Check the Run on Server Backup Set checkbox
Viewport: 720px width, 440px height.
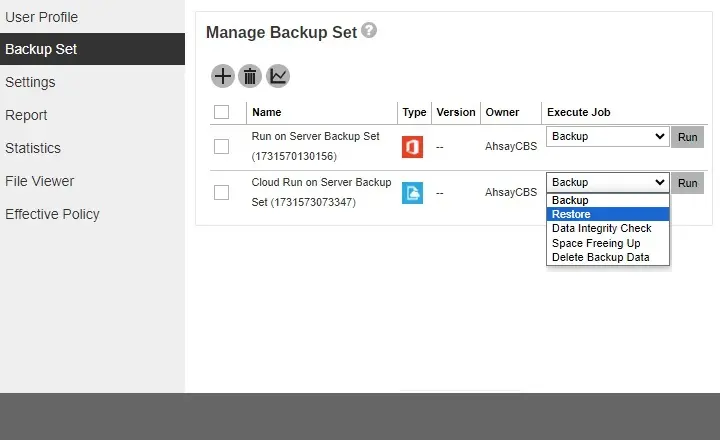pos(222,147)
